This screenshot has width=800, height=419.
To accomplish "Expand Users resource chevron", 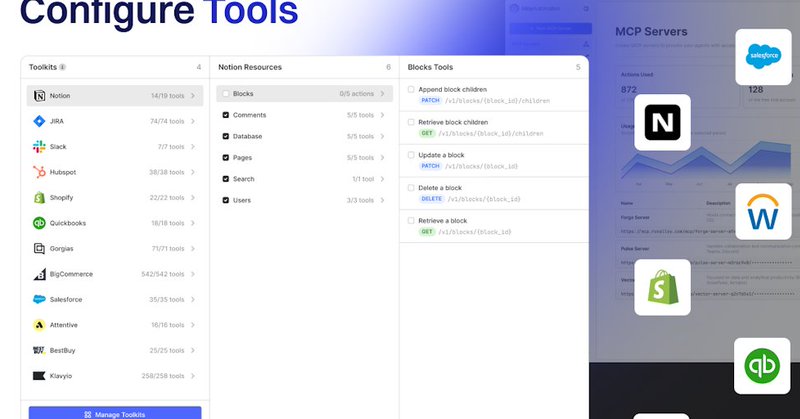I will tap(382, 201).
